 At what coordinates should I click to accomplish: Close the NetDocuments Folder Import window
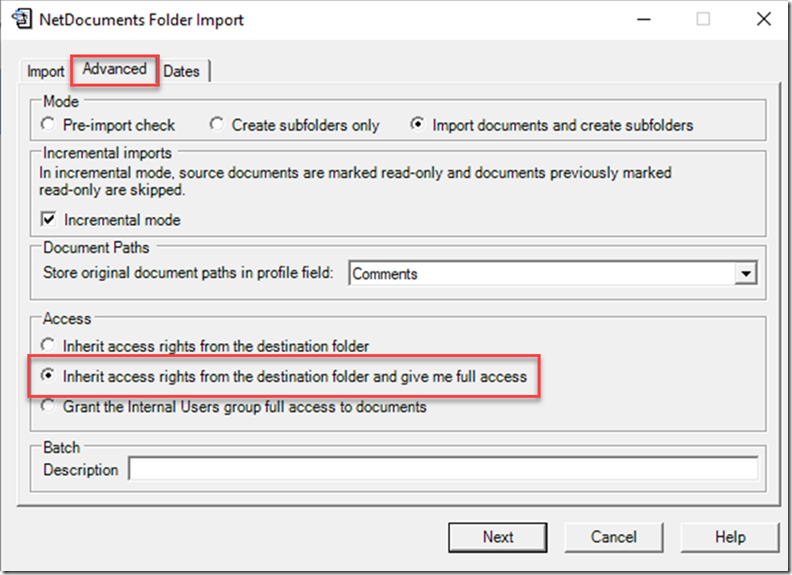[763, 20]
